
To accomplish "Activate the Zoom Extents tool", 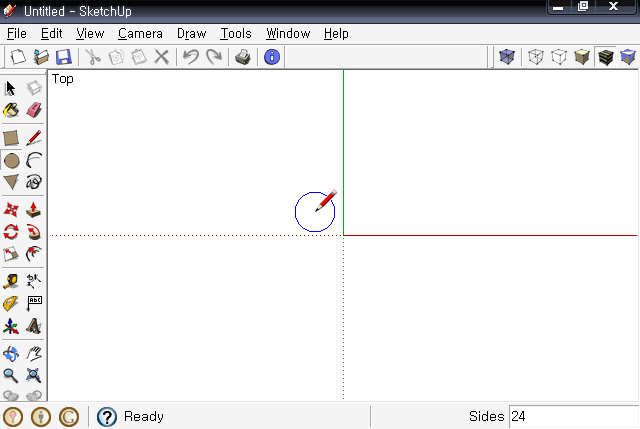I will point(34,375).
